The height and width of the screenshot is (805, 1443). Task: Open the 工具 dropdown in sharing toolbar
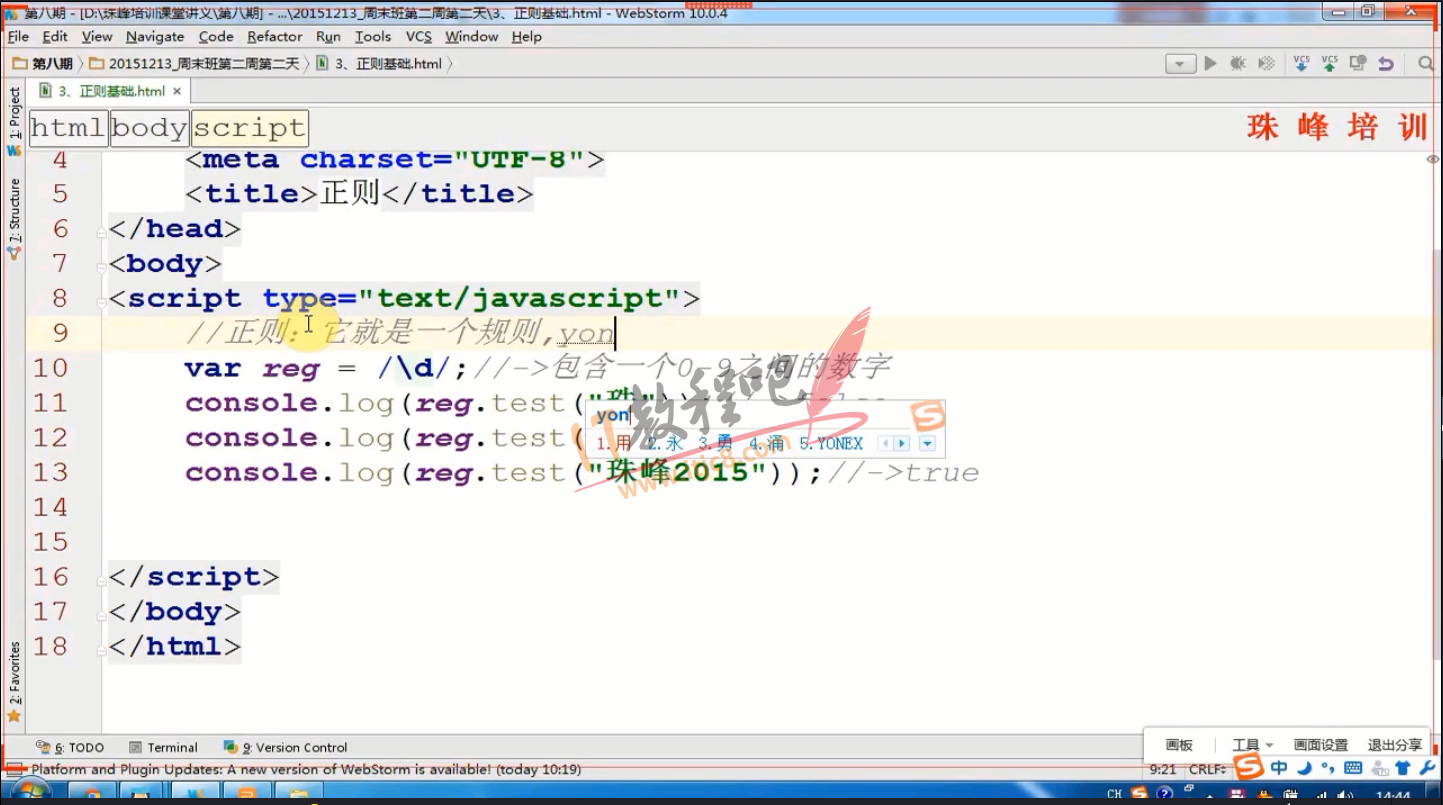(1252, 745)
